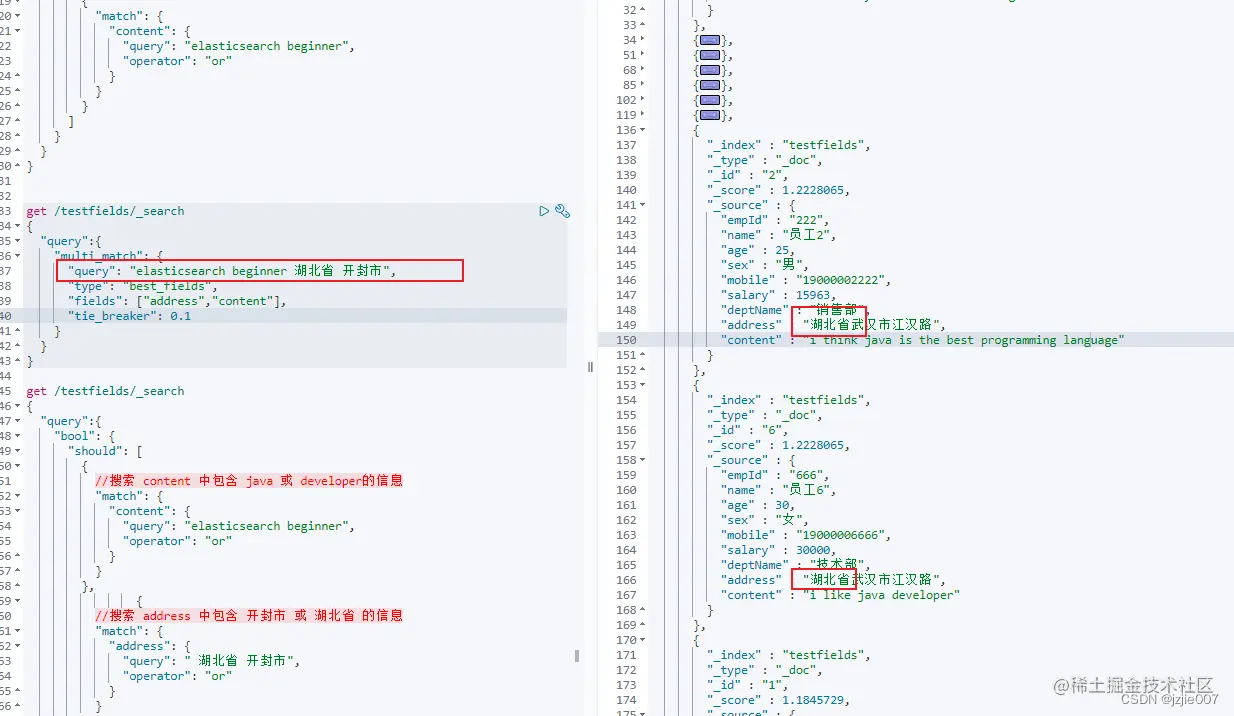Click the request editor vertical scrollbar thumb

click(577, 656)
